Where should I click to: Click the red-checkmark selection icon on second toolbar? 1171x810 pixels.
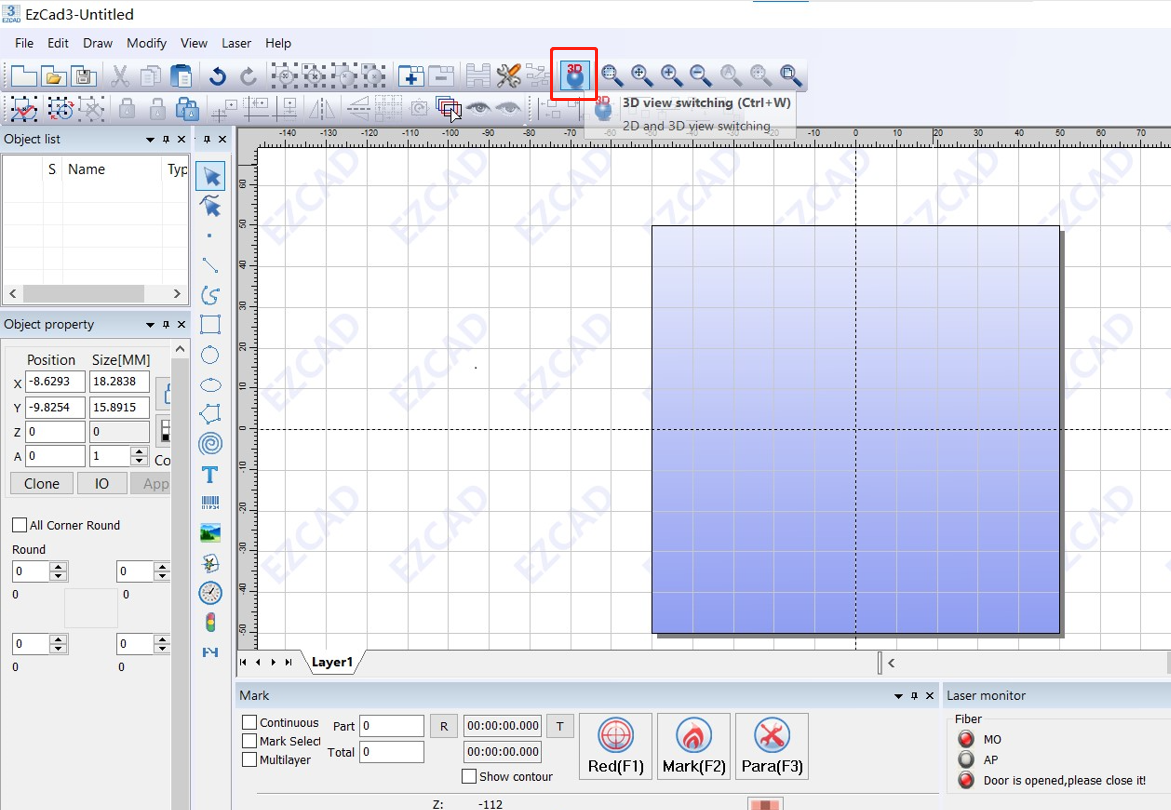[24, 109]
